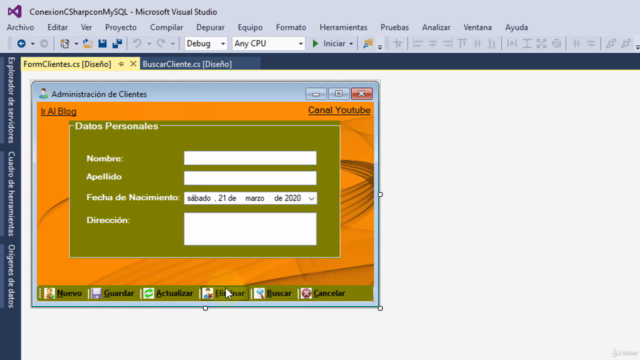Click the Send to Back icon
Image resolution: width=640 pixels, height=360 pixels.
[x=626, y=43]
